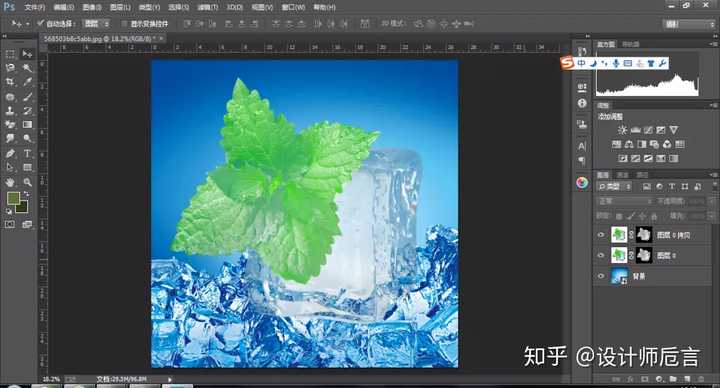Open the 图层(L) menu
Screen dimensions: 720x388
120,7
